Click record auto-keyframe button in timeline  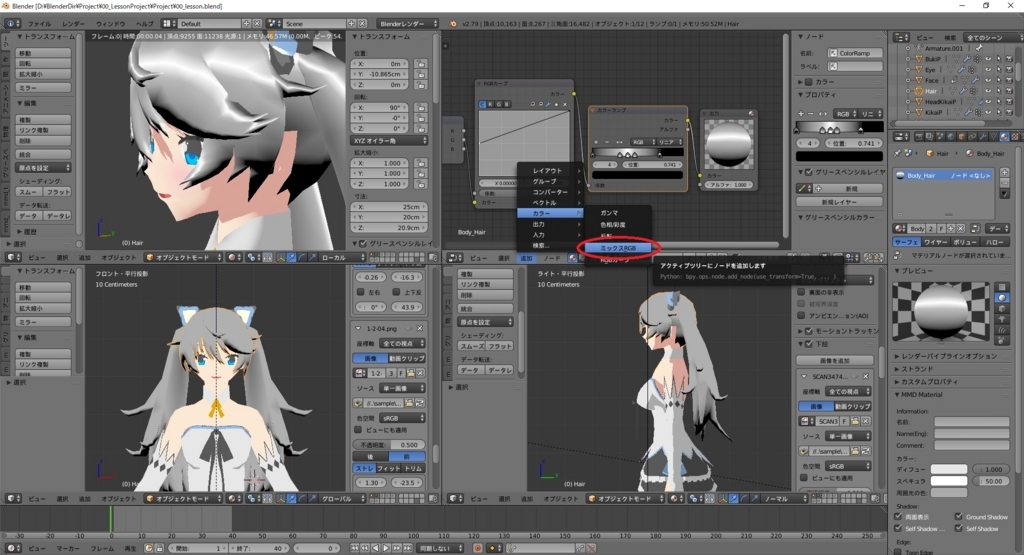click(x=478, y=548)
